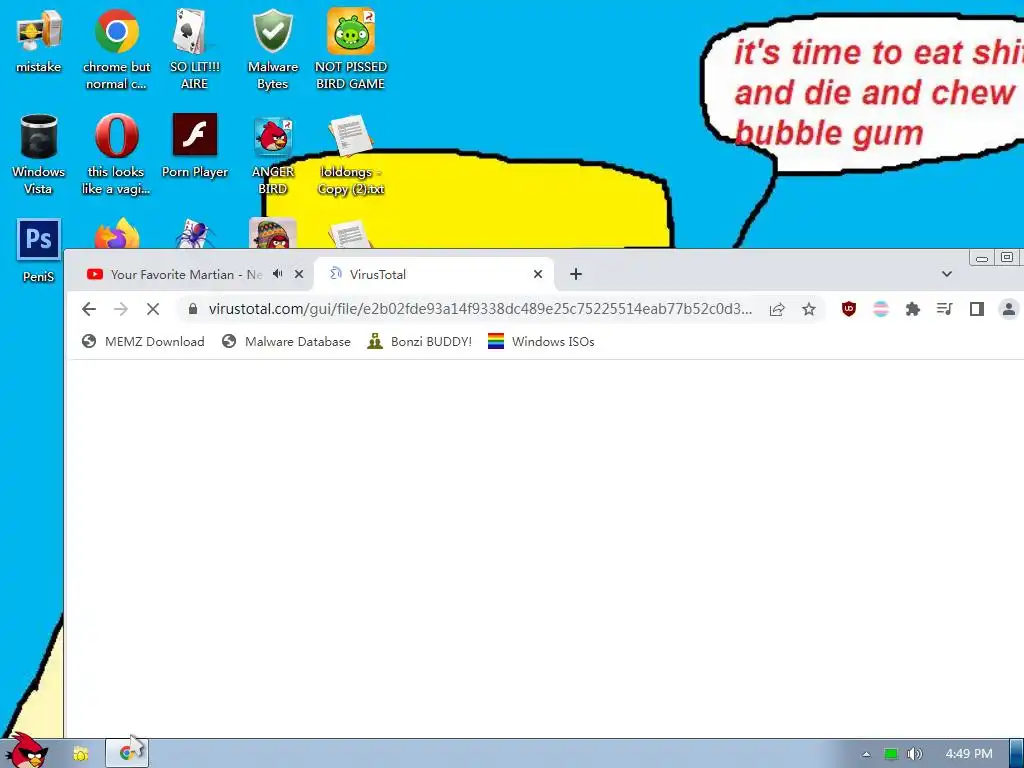Image resolution: width=1024 pixels, height=768 pixels.
Task: Stop loading the current page
Action: (153, 309)
